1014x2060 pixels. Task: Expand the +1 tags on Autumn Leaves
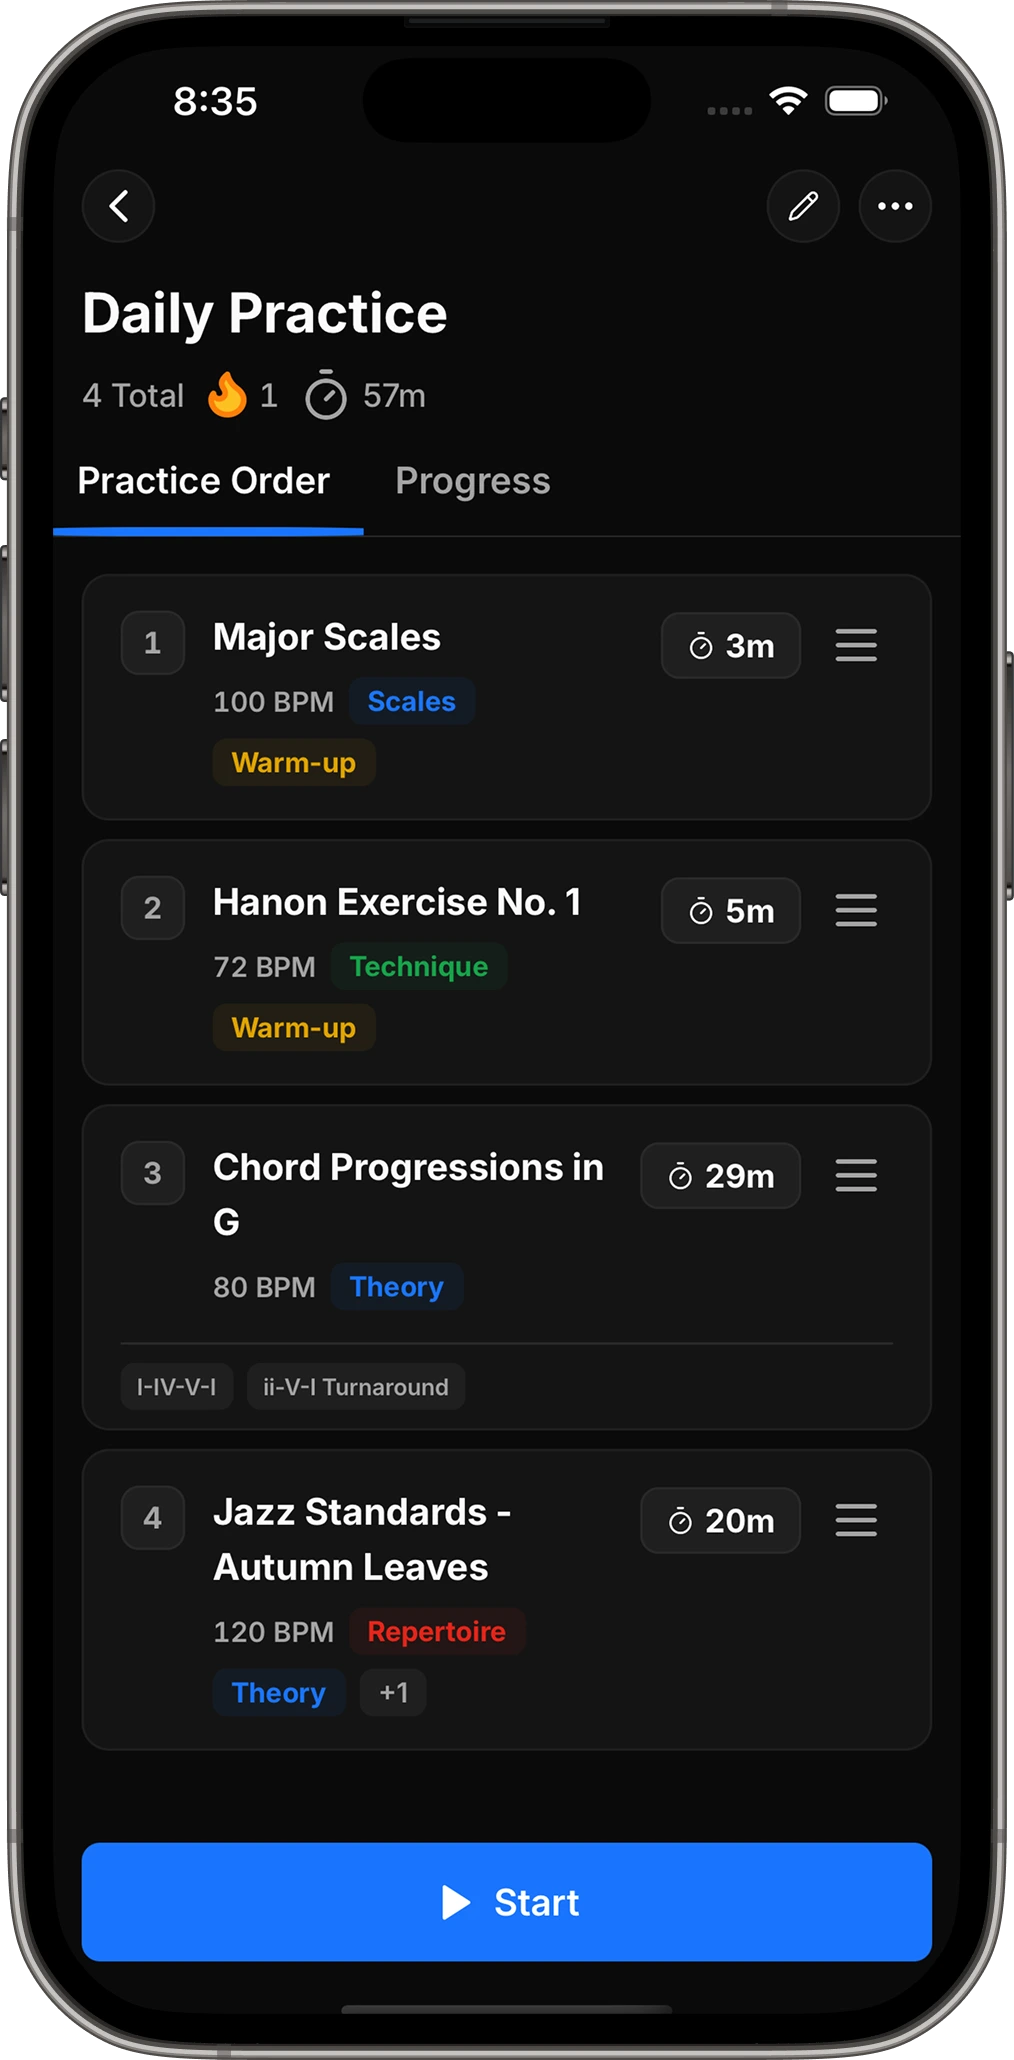pyautogui.click(x=393, y=1692)
